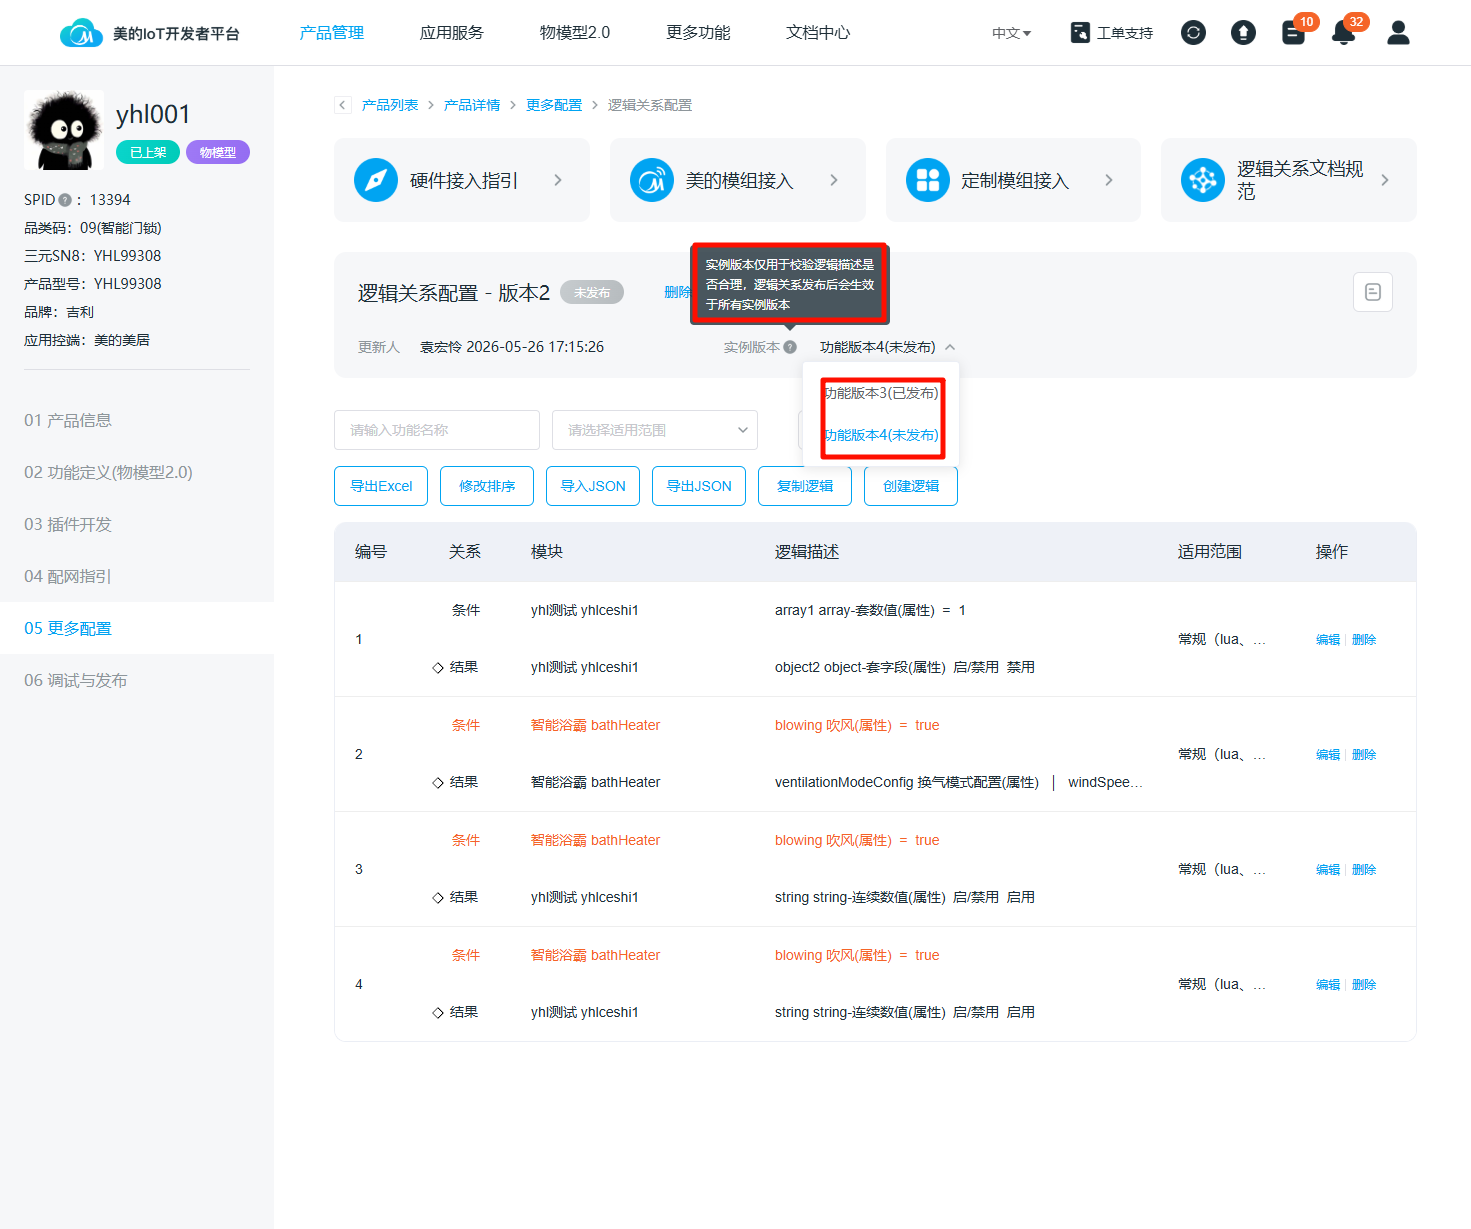Click the logic relation document spec icon
The height and width of the screenshot is (1229, 1471).
[1203, 180]
